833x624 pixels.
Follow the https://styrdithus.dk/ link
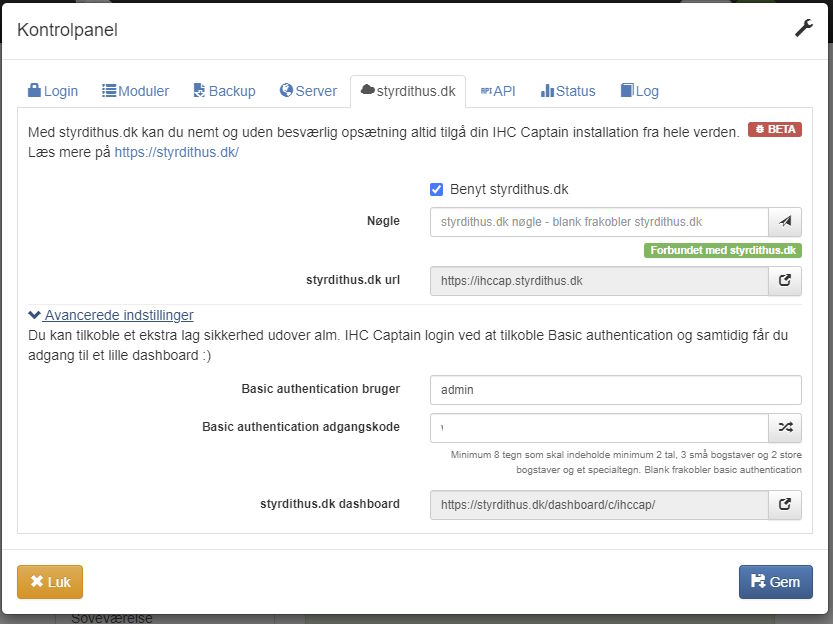coord(176,152)
